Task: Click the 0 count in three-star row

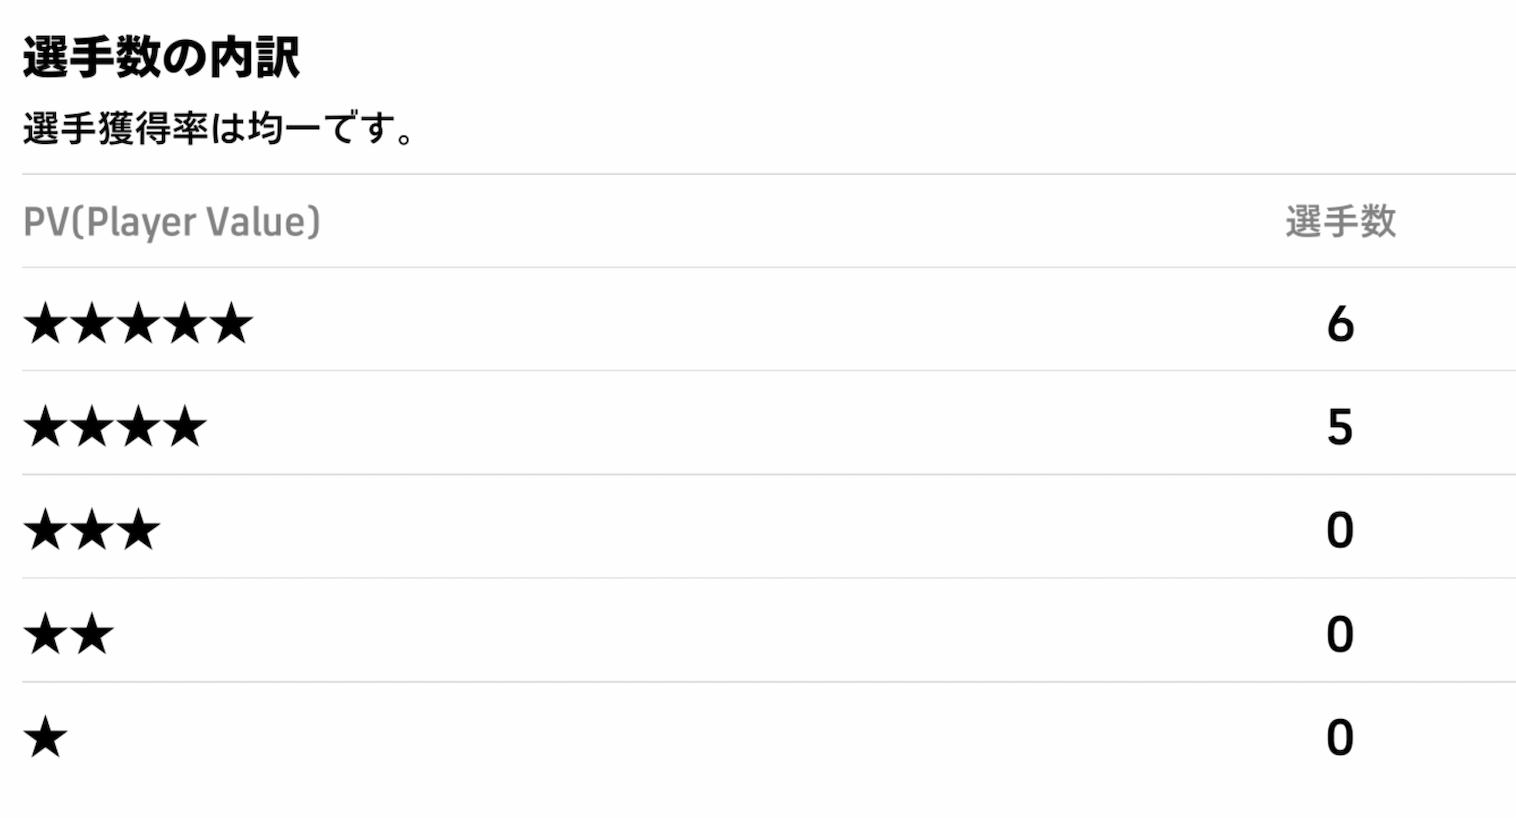Action: tap(1340, 530)
